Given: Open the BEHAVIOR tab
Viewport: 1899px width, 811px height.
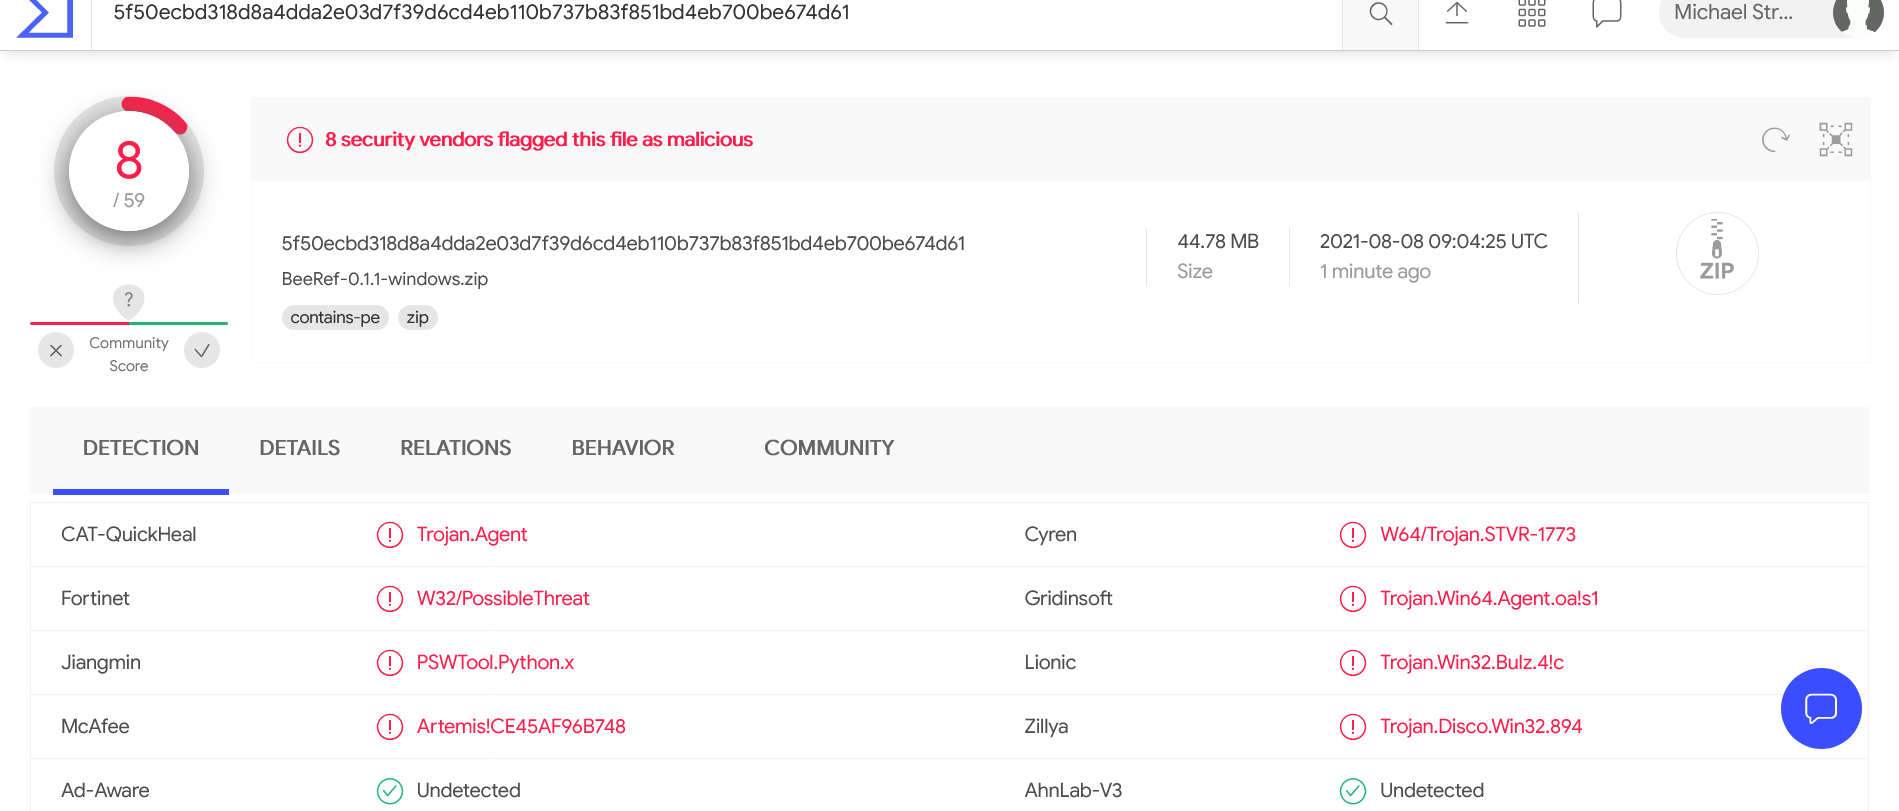Looking at the screenshot, I should 622,448.
